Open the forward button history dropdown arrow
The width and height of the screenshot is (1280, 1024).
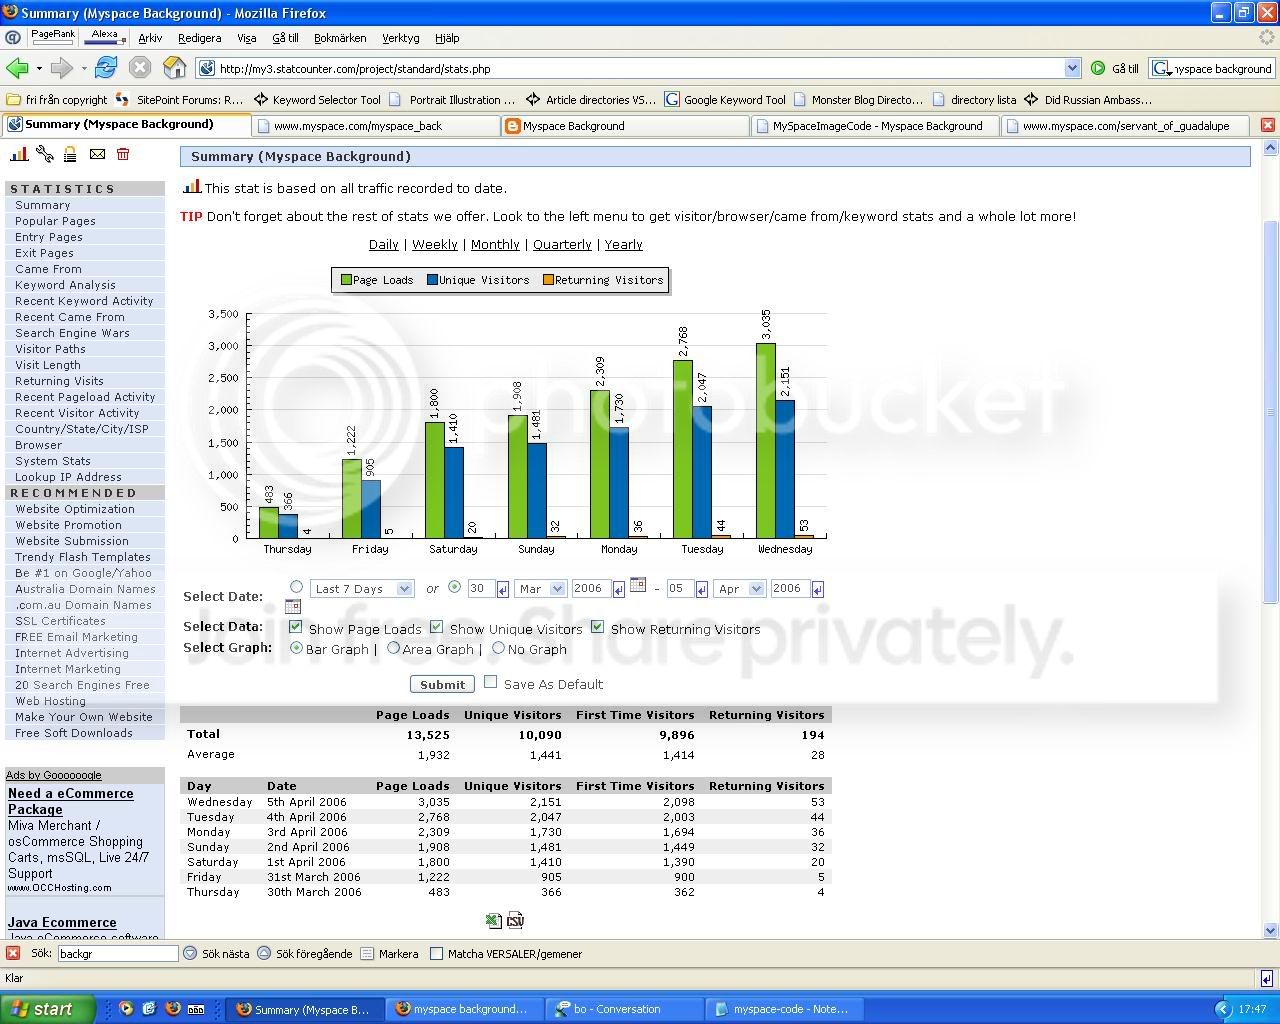point(84,68)
